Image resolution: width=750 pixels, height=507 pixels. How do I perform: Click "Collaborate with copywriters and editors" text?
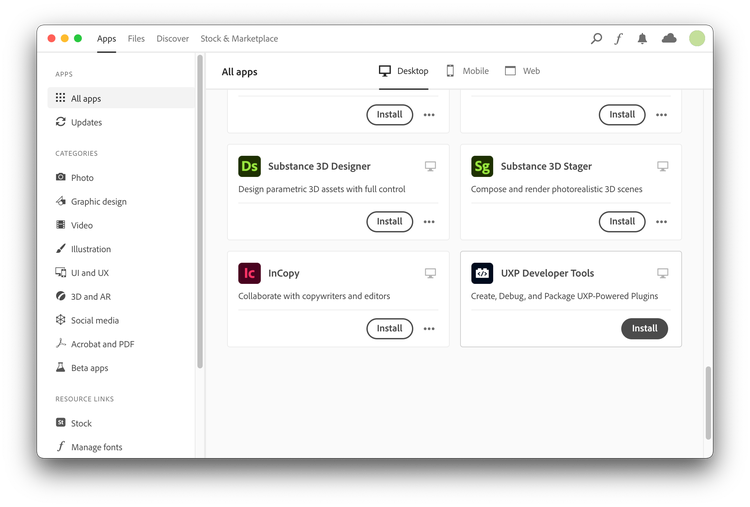click(314, 296)
